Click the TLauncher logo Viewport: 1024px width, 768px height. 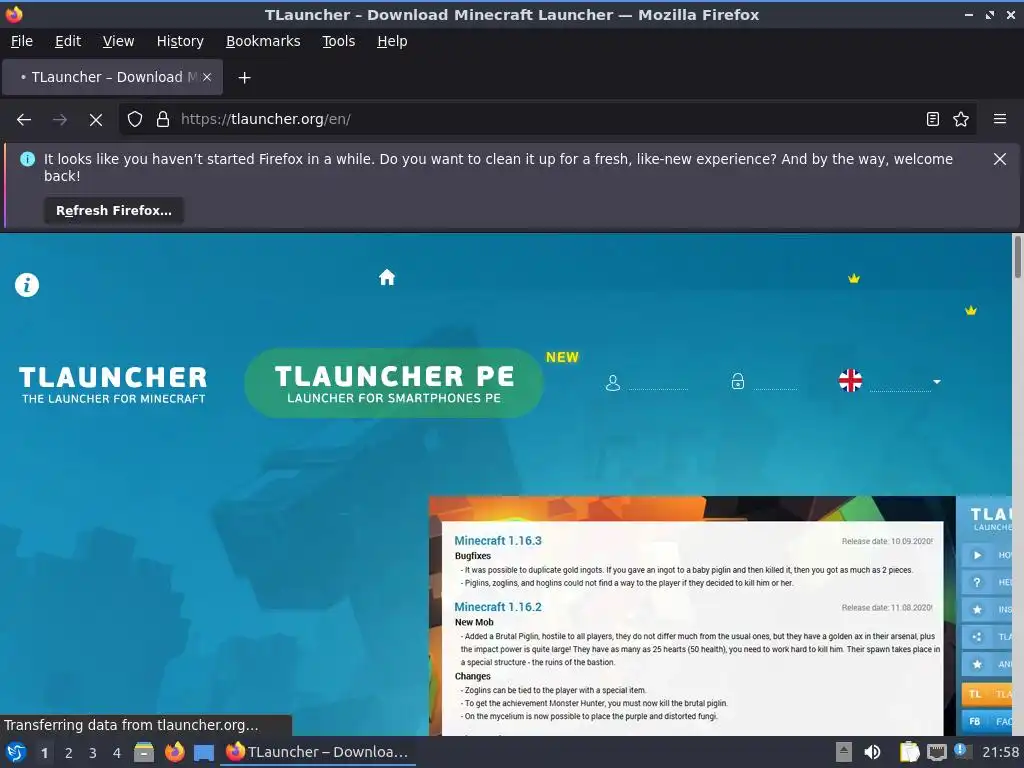113,385
